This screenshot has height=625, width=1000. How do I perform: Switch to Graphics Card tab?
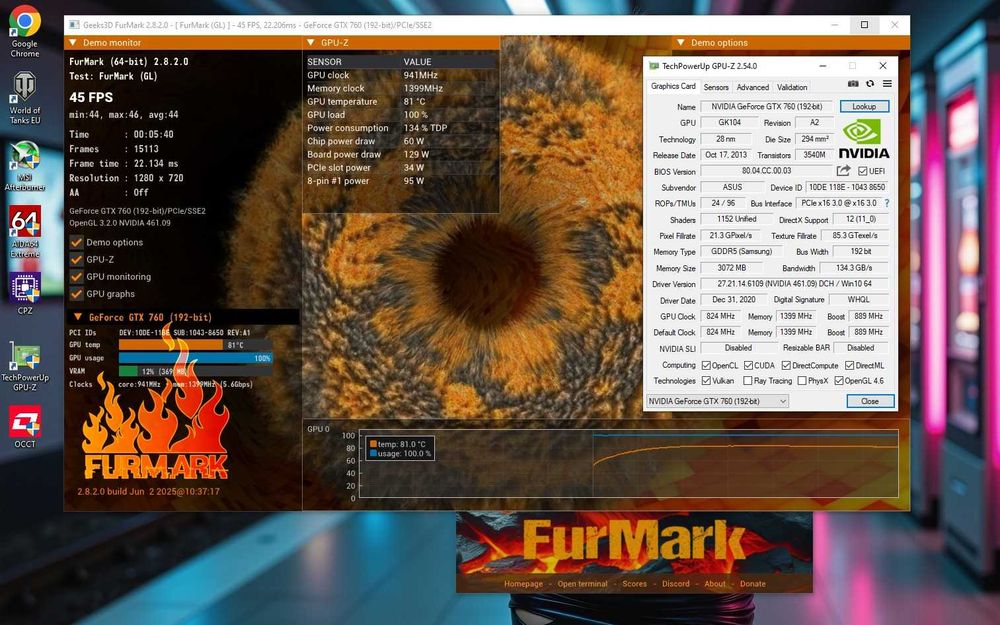point(673,86)
